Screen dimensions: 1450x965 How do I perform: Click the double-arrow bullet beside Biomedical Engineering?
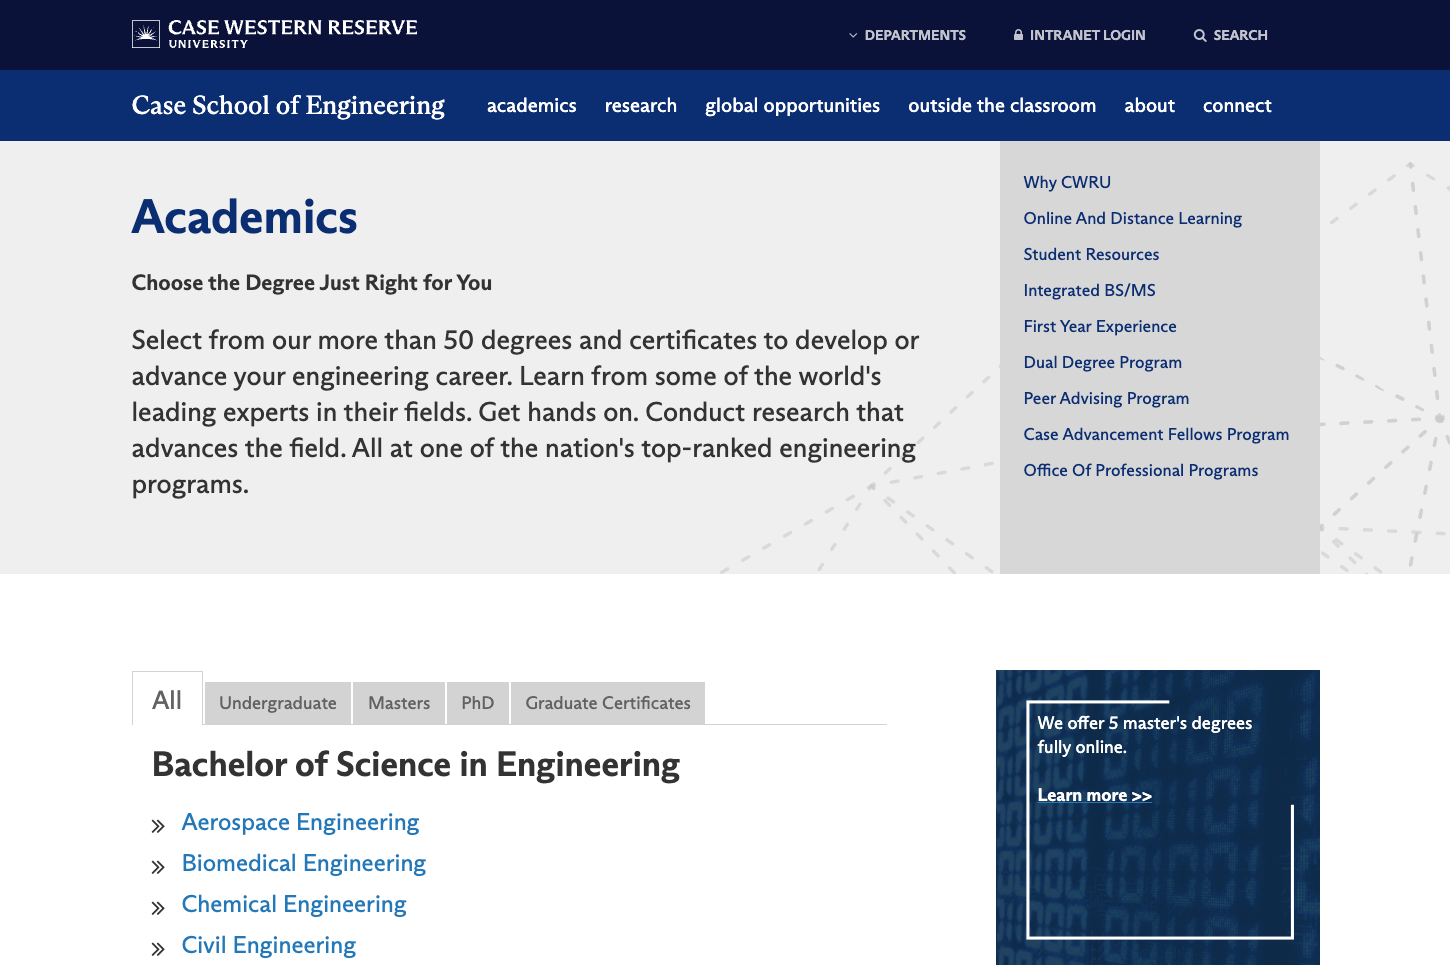pos(158,867)
